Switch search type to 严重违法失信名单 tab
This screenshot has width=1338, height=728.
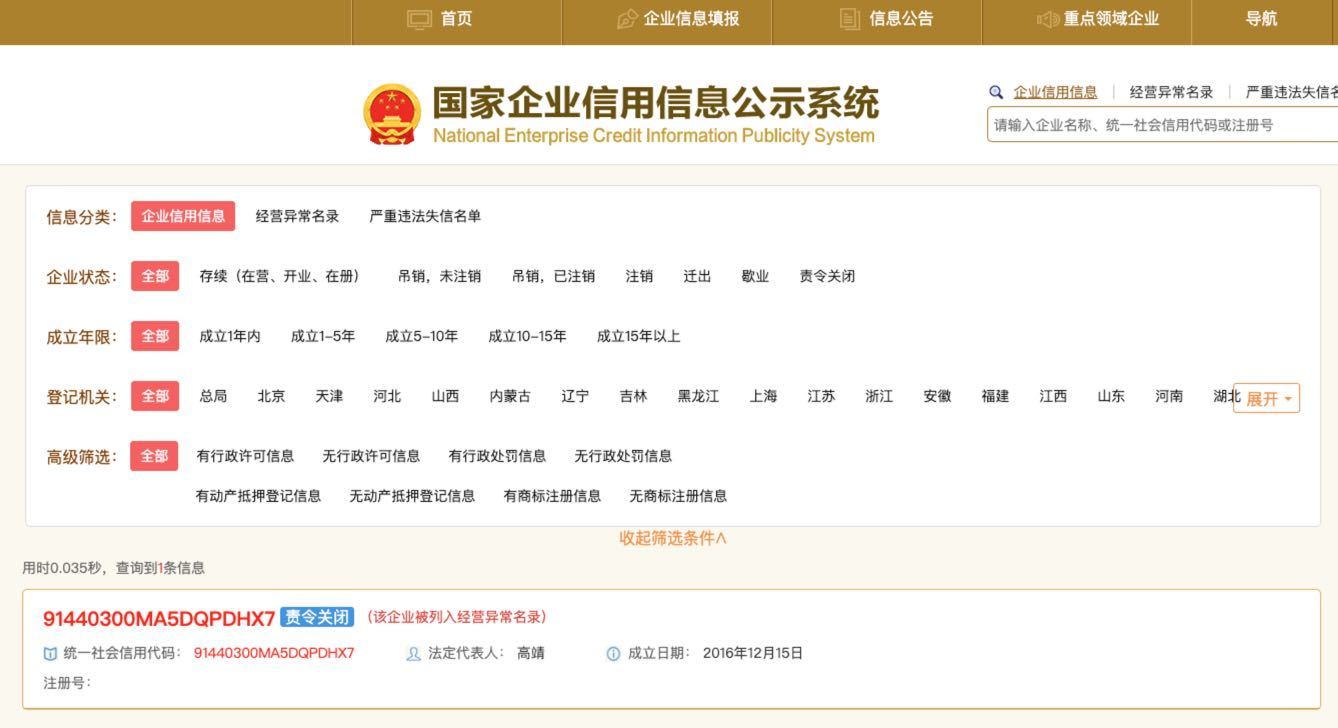1292,92
